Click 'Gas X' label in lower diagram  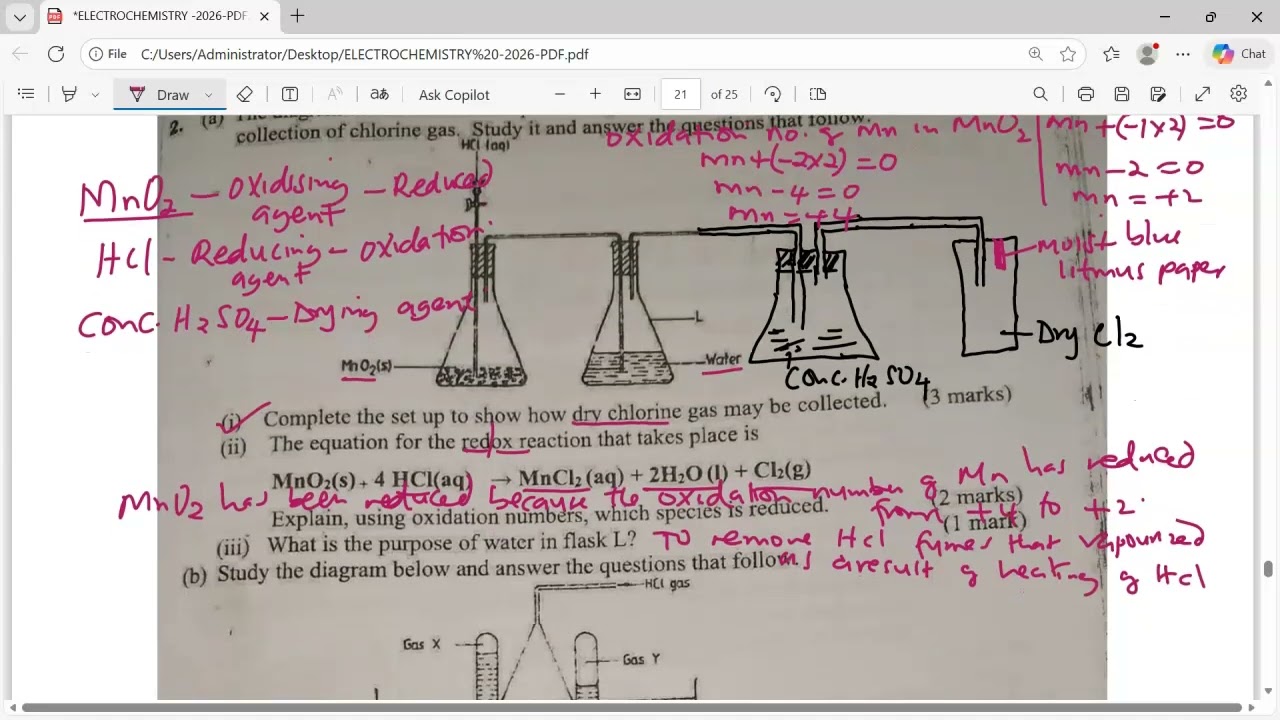pyautogui.click(x=421, y=645)
